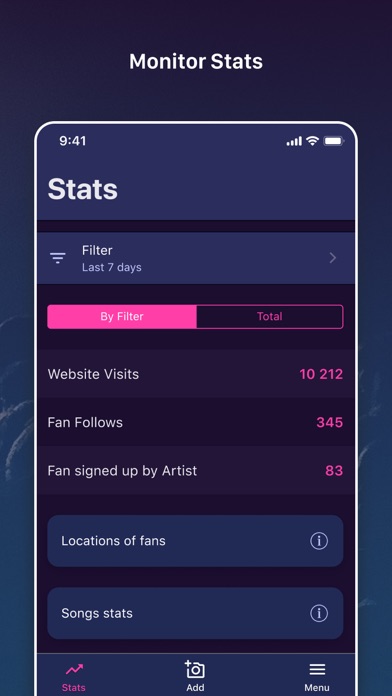This screenshot has height=696, width=392.
Task: Open the Last 7 days filter row
Action: click(196, 258)
